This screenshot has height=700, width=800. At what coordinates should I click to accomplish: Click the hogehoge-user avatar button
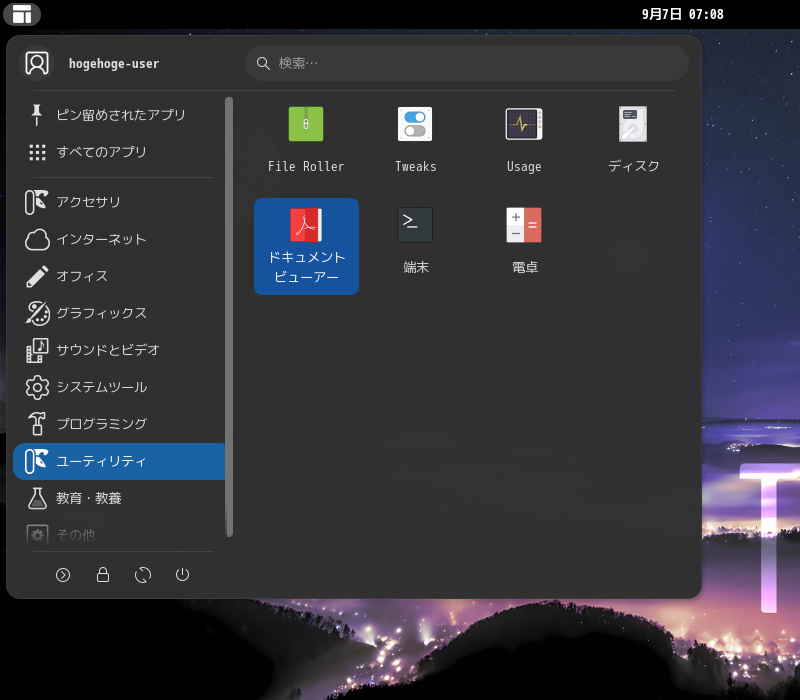(37, 63)
